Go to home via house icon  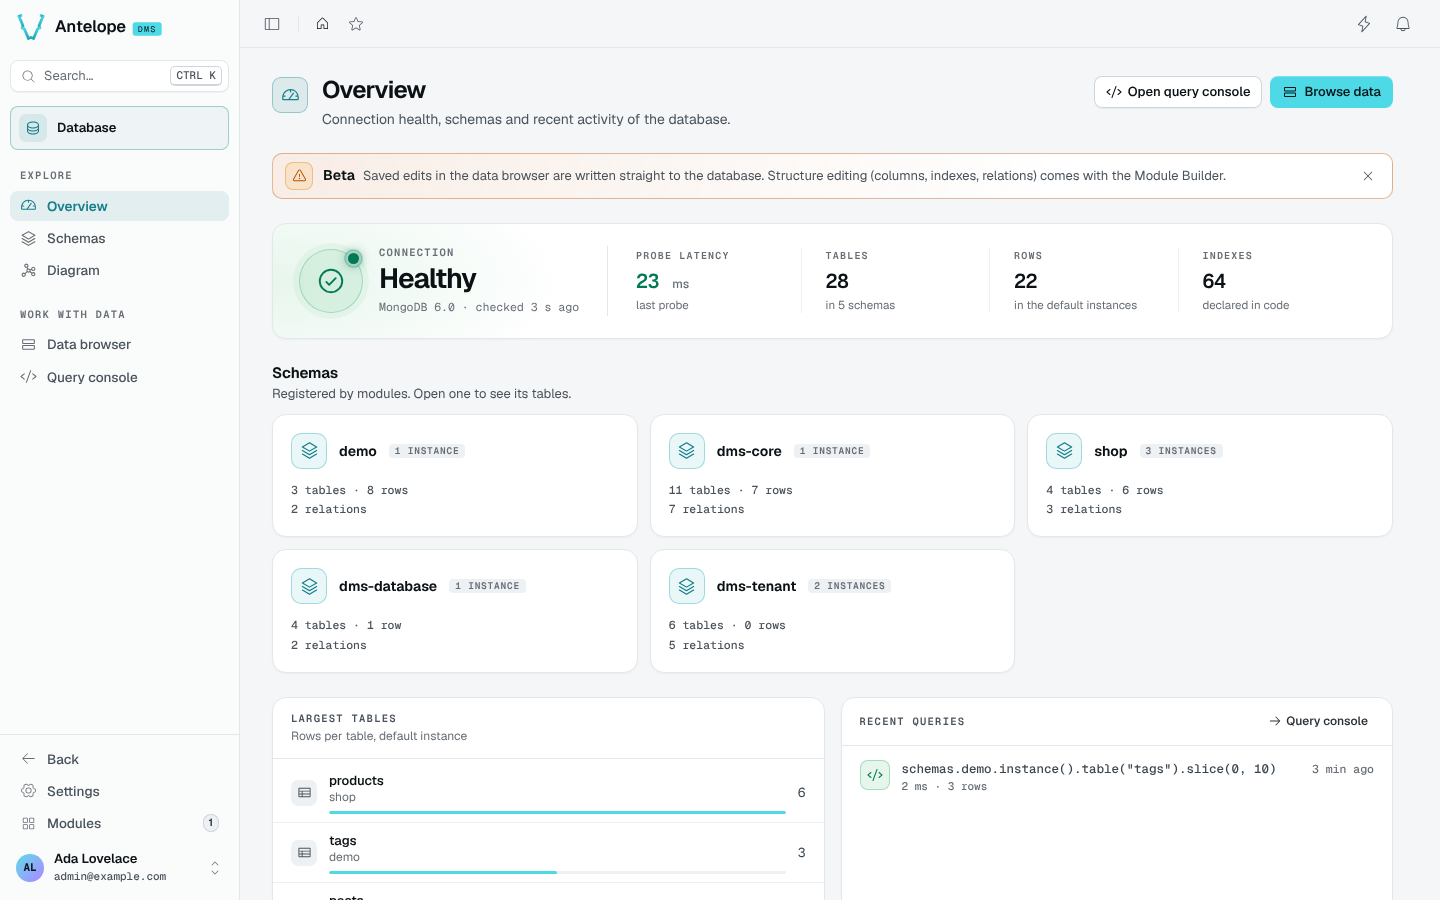click(322, 24)
